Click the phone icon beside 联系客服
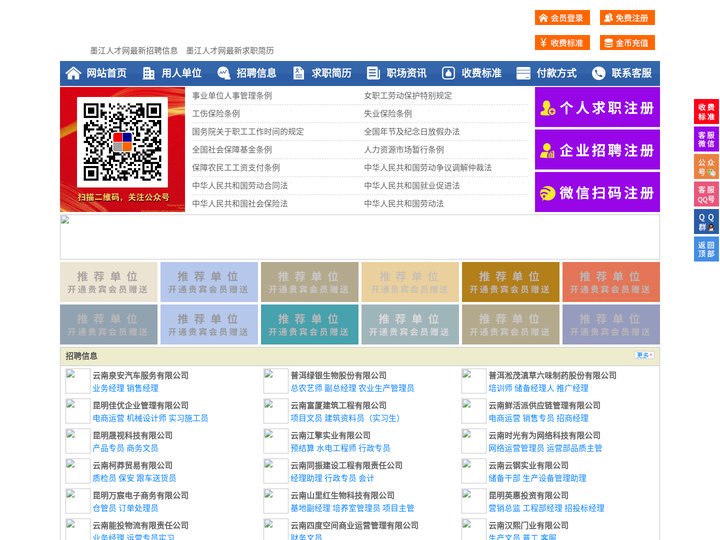Image resolution: width=720 pixels, height=540 pixels. click(x=598, y=73)
